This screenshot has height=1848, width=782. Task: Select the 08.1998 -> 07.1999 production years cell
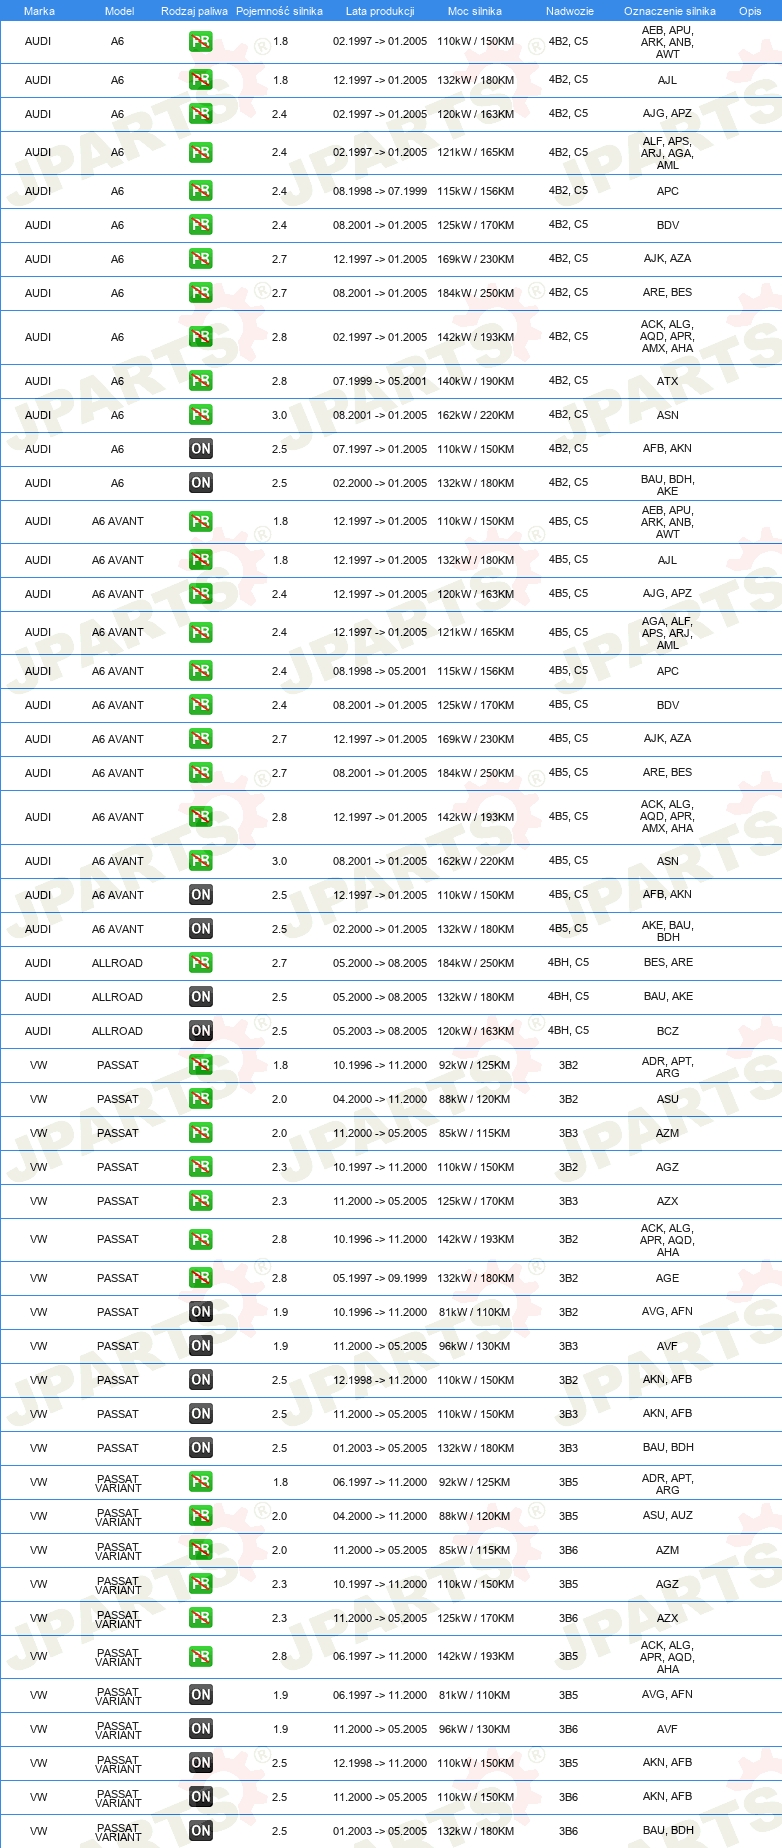380,191
